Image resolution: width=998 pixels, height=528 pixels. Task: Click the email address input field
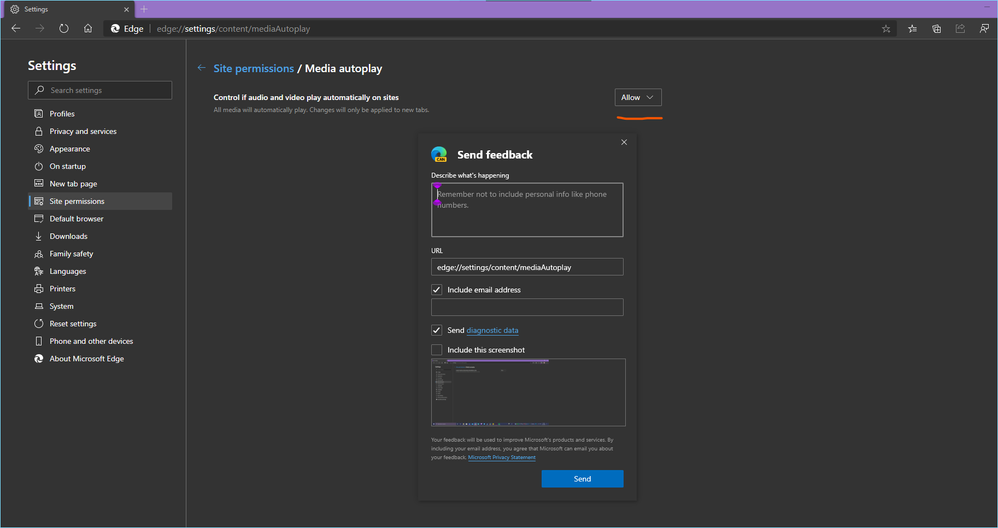[x=527, y=307]
